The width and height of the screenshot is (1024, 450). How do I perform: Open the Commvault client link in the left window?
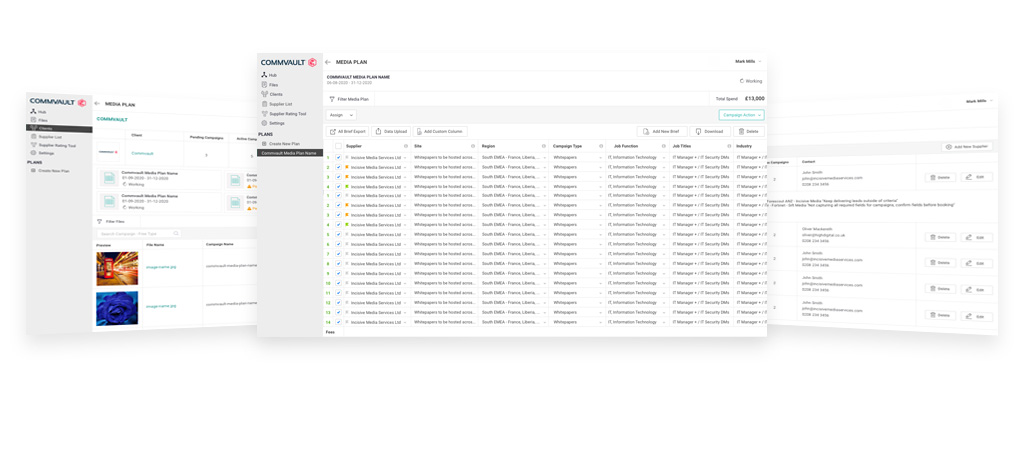click(x=142, y=153)
